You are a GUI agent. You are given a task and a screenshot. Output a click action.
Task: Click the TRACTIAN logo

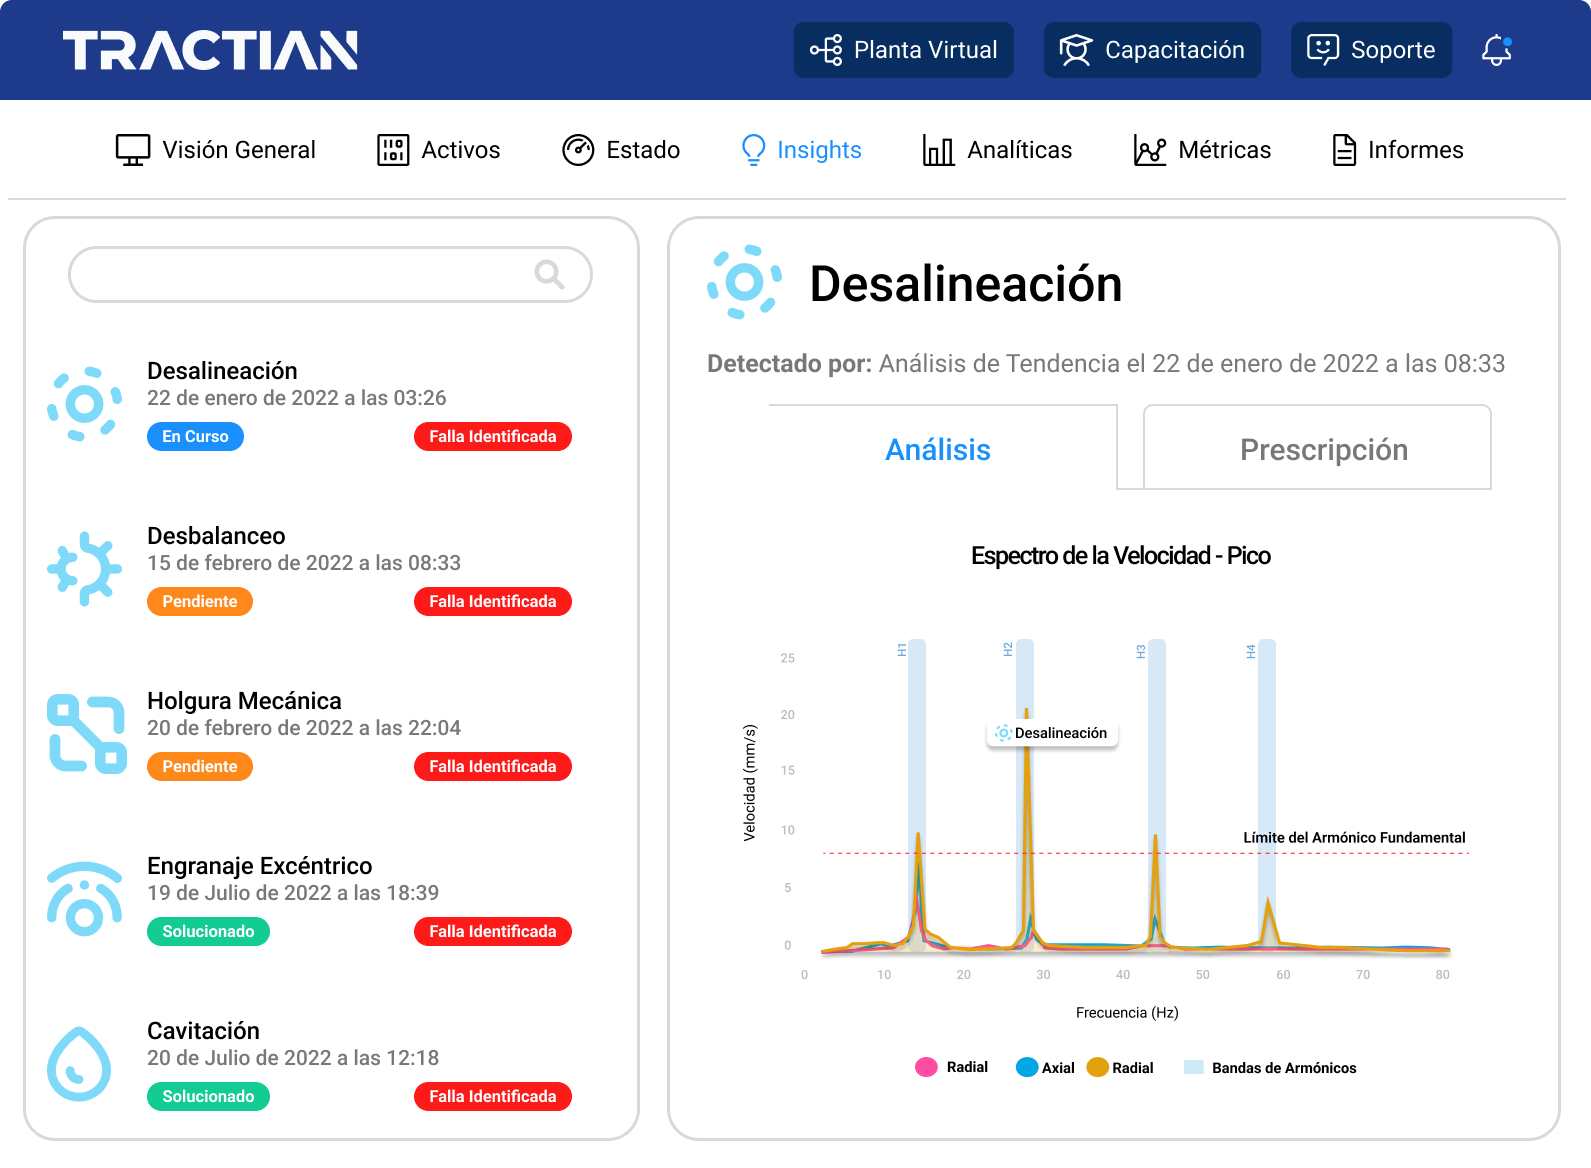[x=210, y=50]
